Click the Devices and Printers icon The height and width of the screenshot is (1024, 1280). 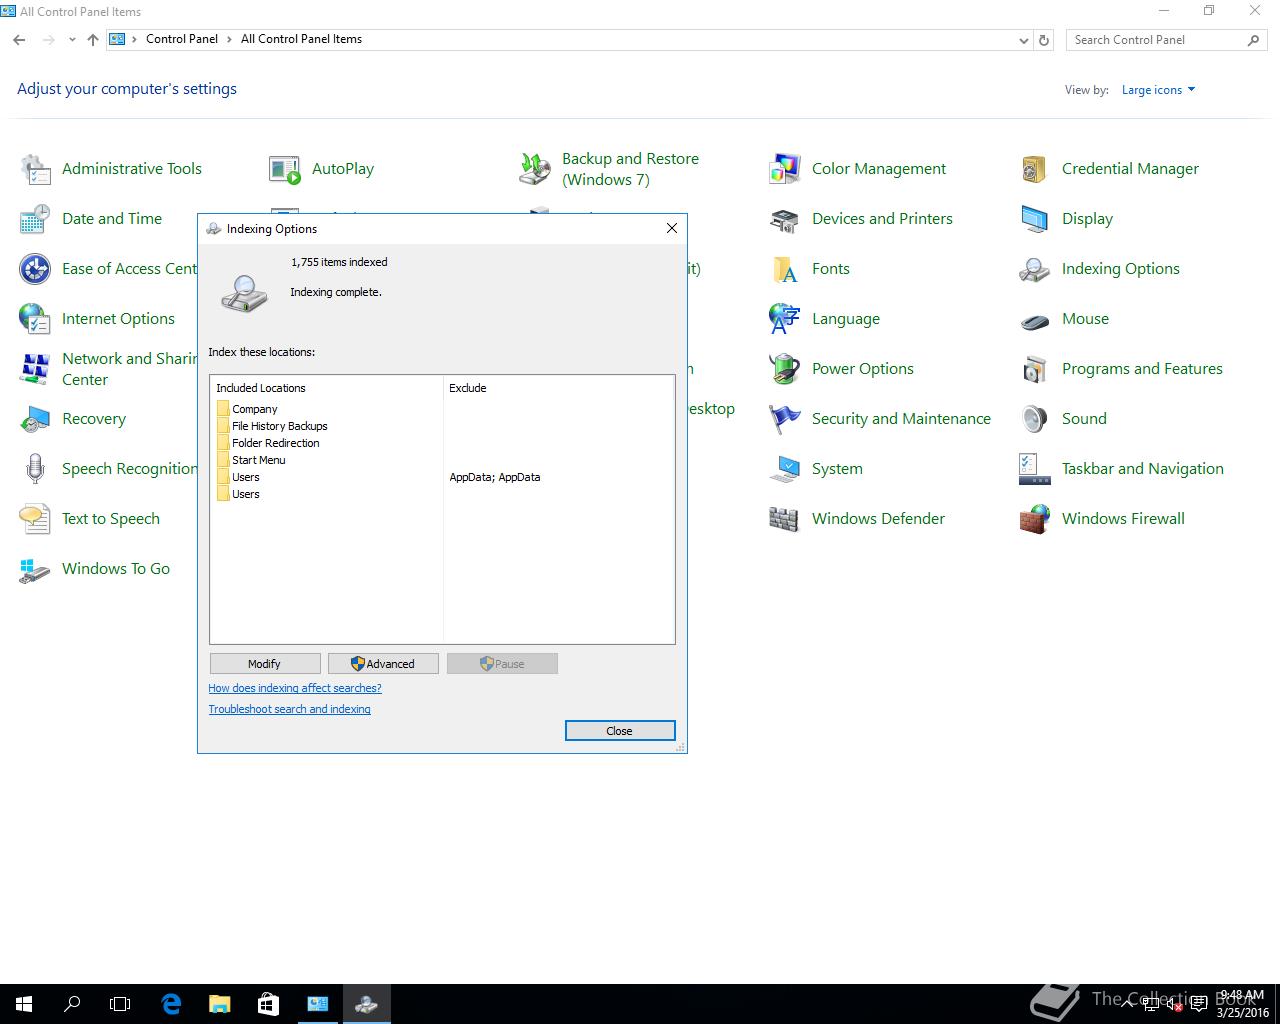[x=784, y=219]
